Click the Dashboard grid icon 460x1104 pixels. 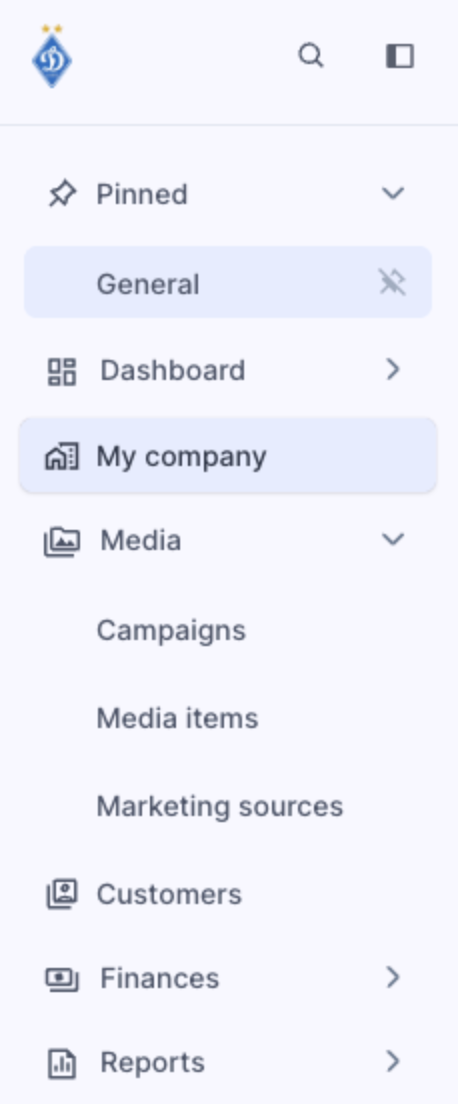tap(62, 371)
